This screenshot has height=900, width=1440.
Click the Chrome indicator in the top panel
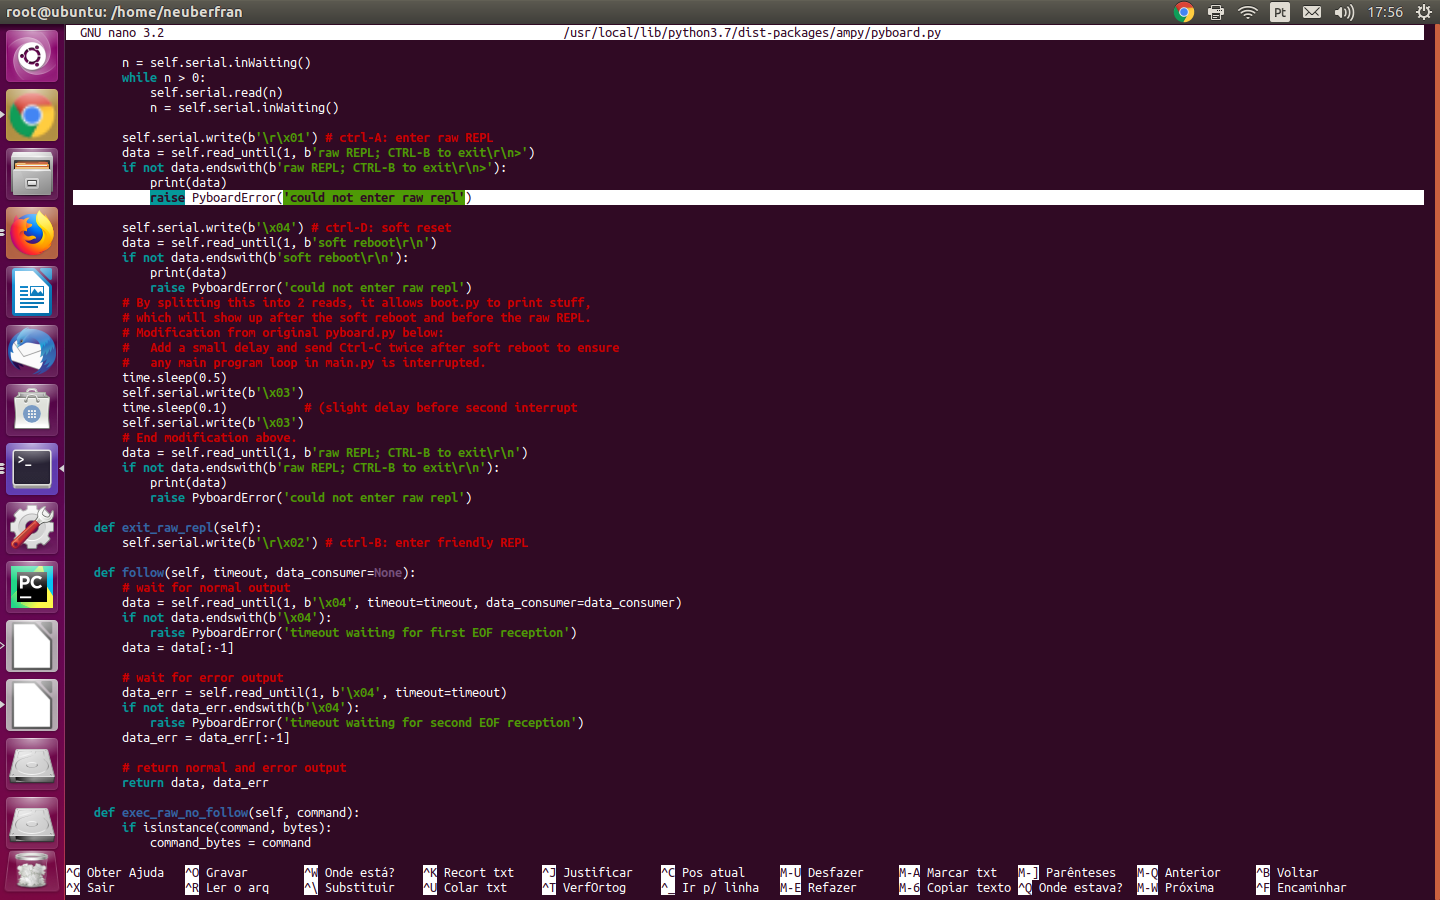coord(1184,12)
